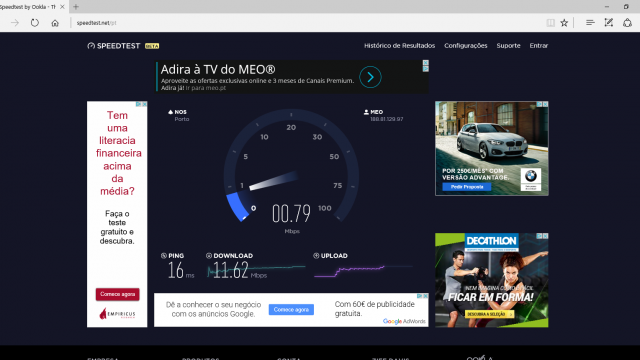Click Entrar to sign in

click(x=539, y=46)
